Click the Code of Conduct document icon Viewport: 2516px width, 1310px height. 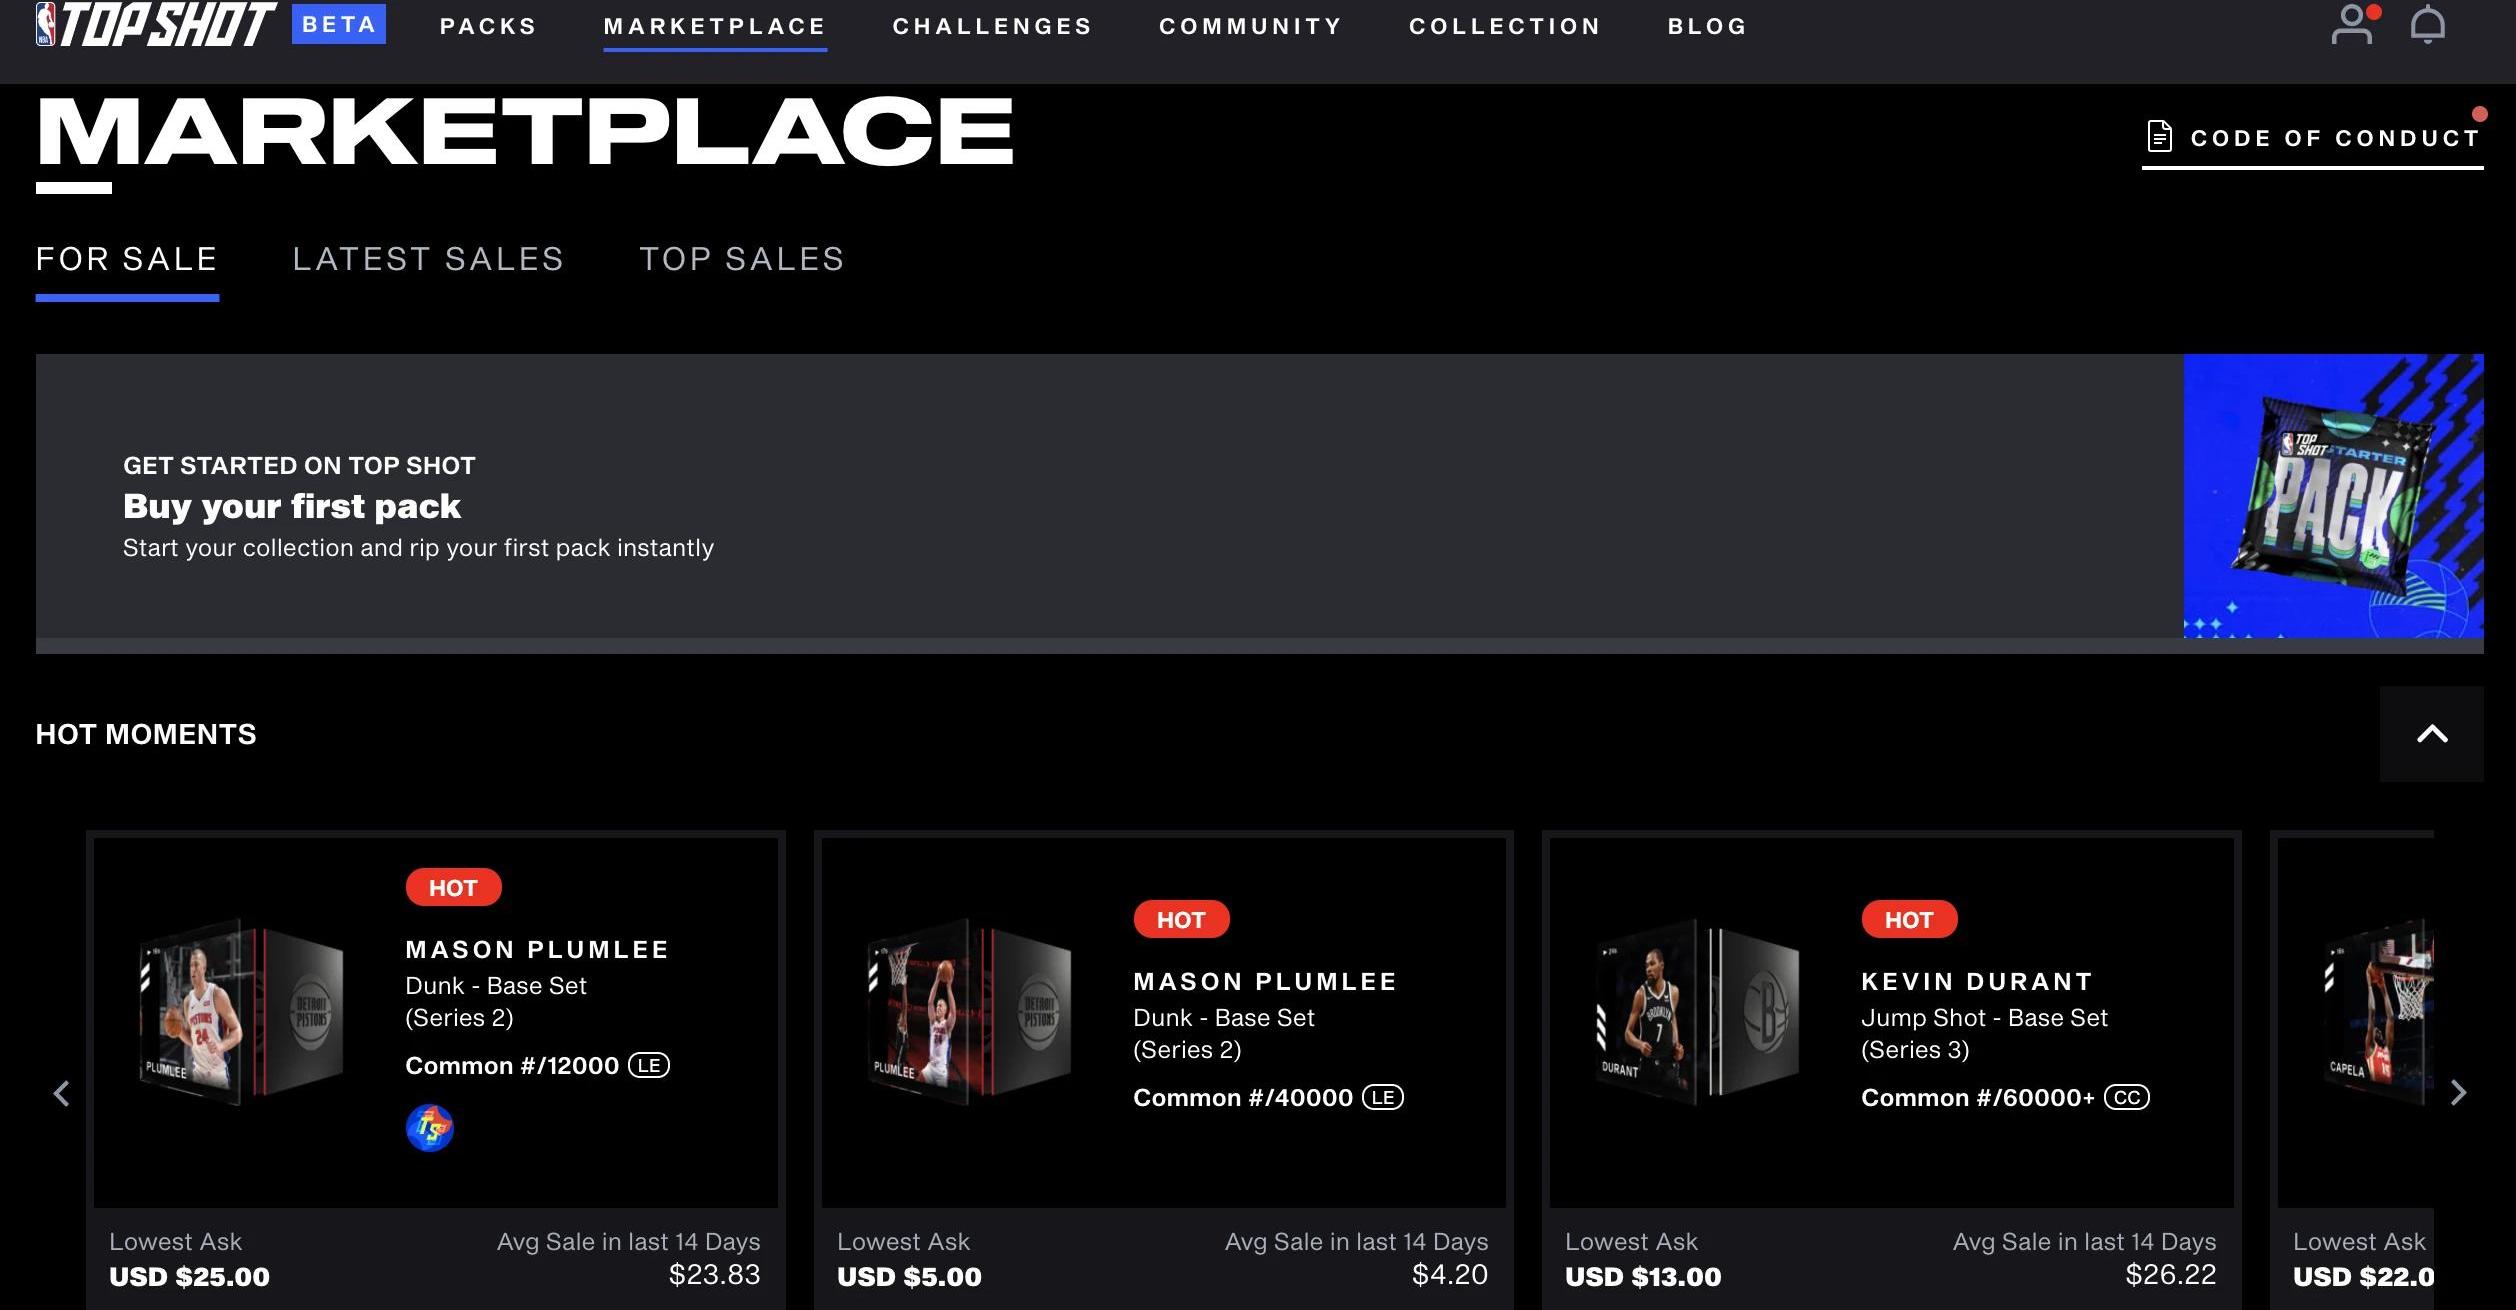[2160, 136]
